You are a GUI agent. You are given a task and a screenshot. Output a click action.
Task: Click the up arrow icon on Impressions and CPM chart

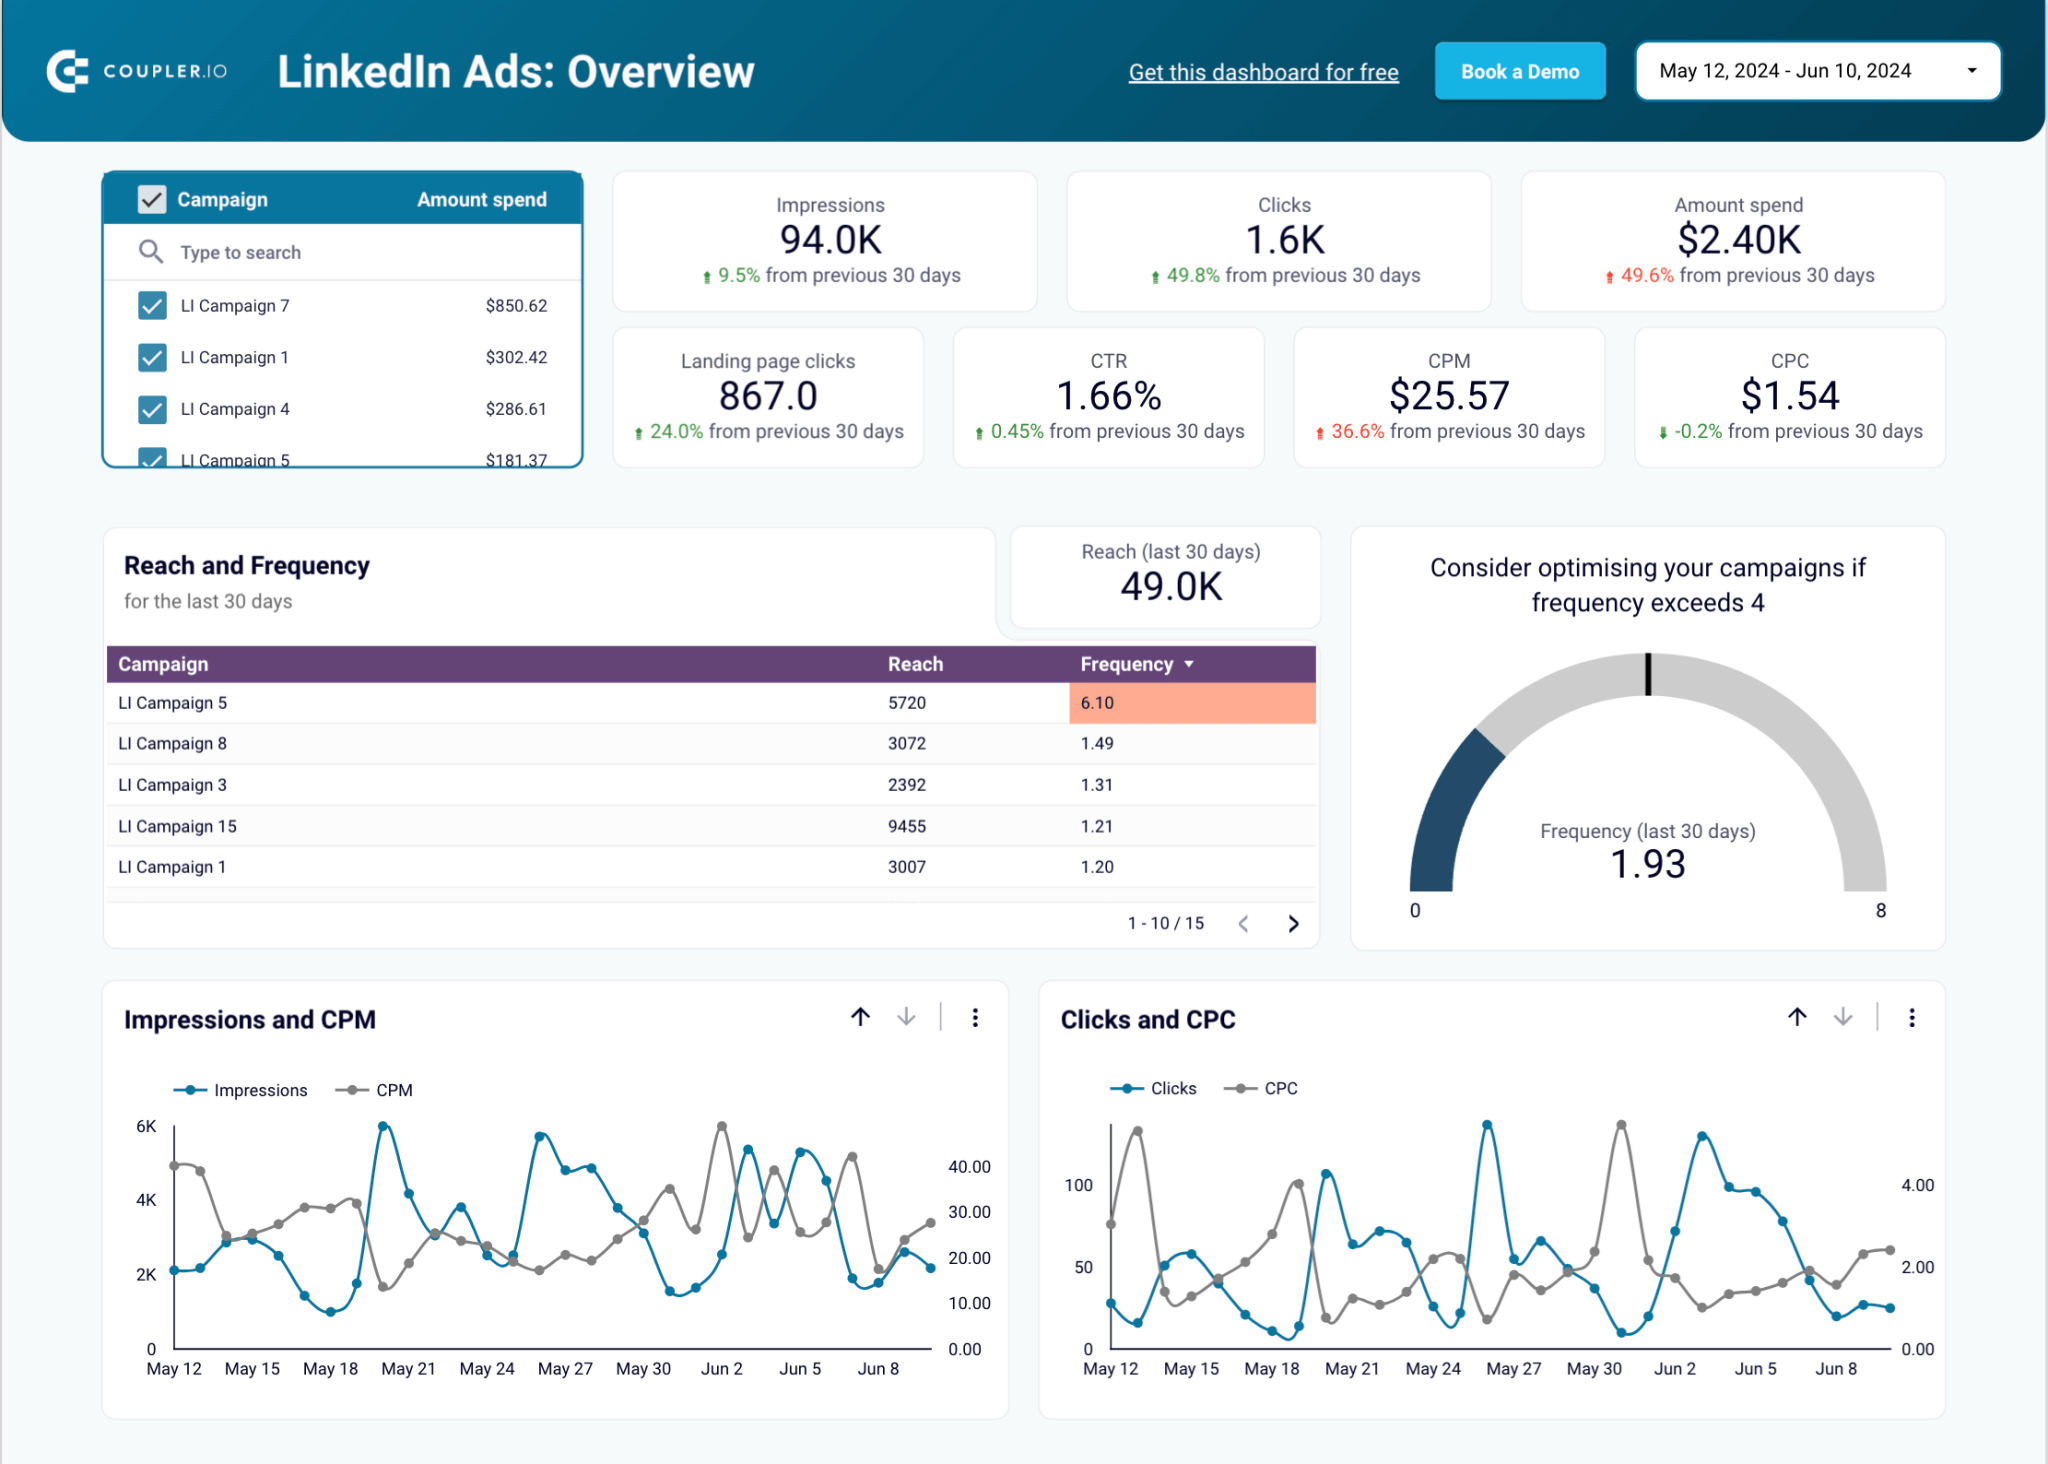[x=859, y=1017]
